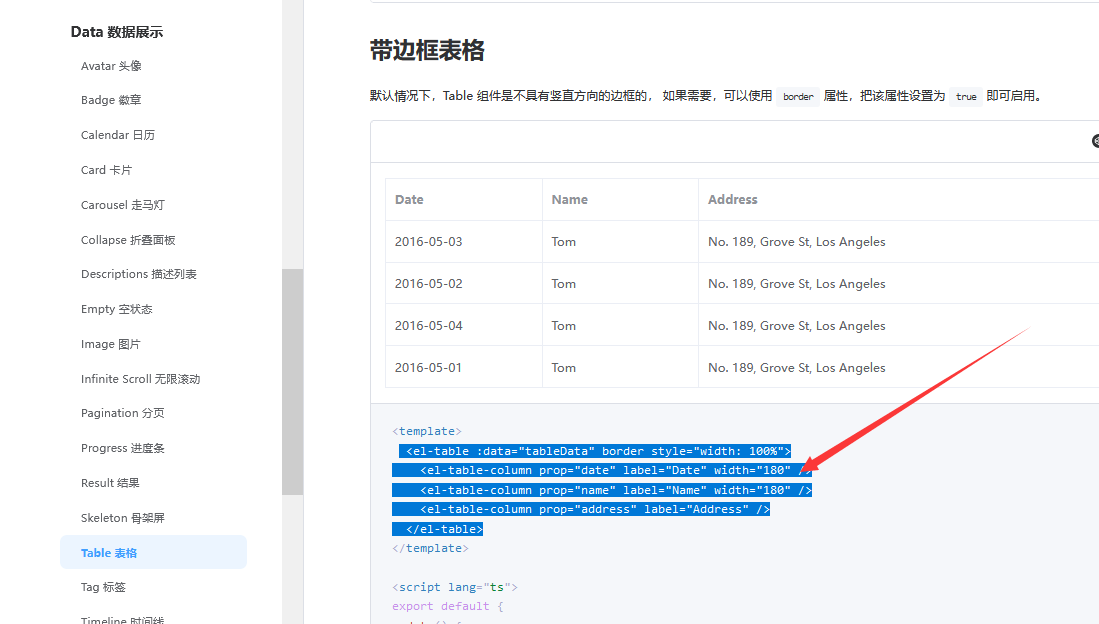This screenshot has height=624, width=1099.
Task: Click address cell in 2016-05-04 row
Action: point(899,326)
